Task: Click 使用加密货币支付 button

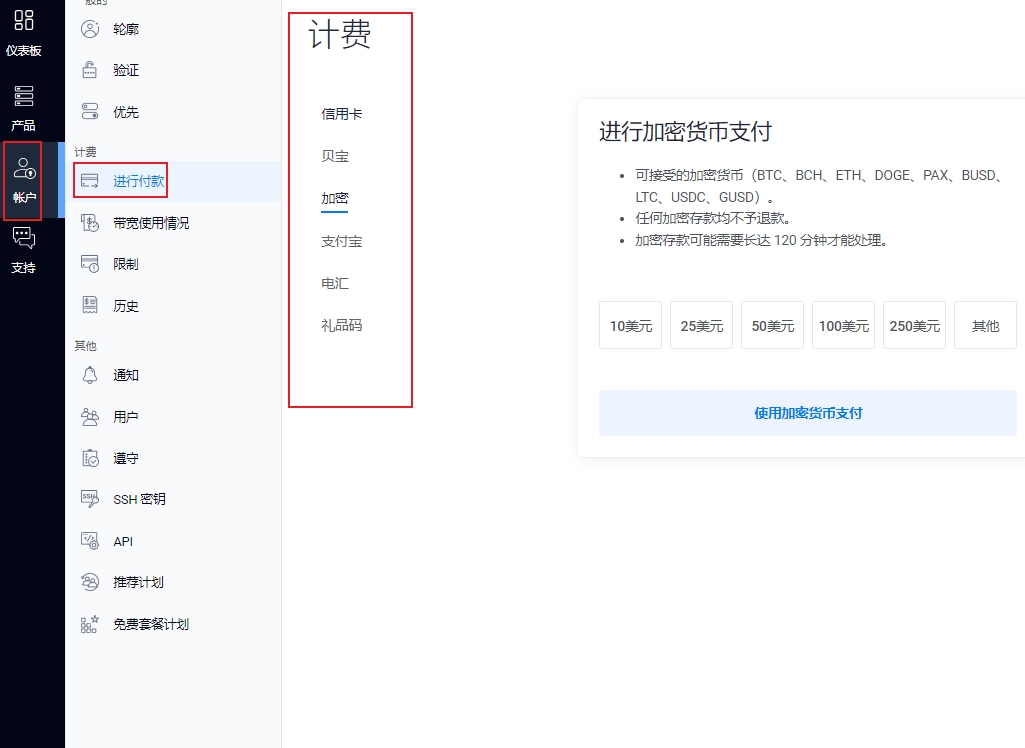Action: click(x=807, y=413)
